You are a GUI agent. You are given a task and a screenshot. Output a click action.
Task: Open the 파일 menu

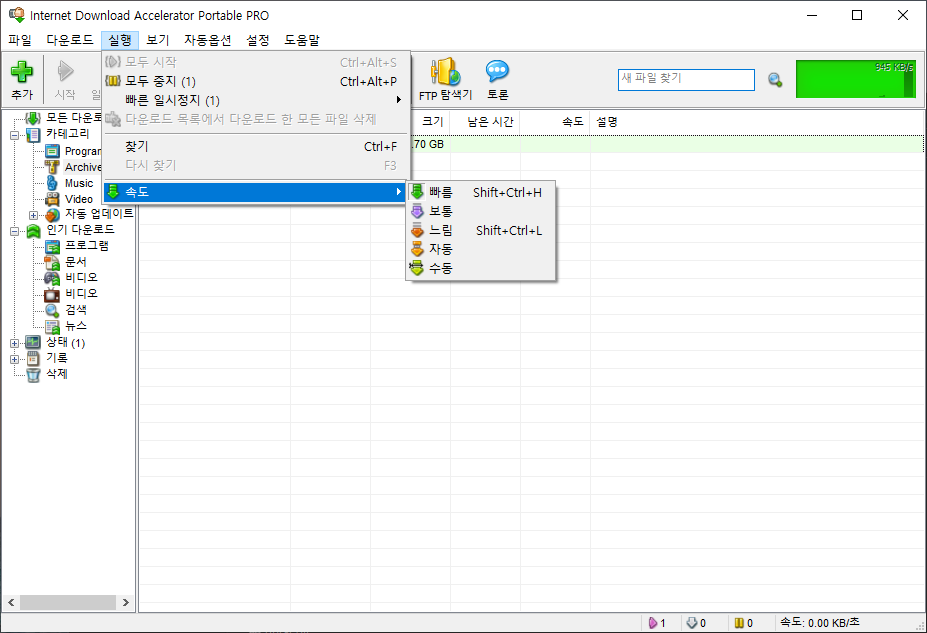coord(20,40)
